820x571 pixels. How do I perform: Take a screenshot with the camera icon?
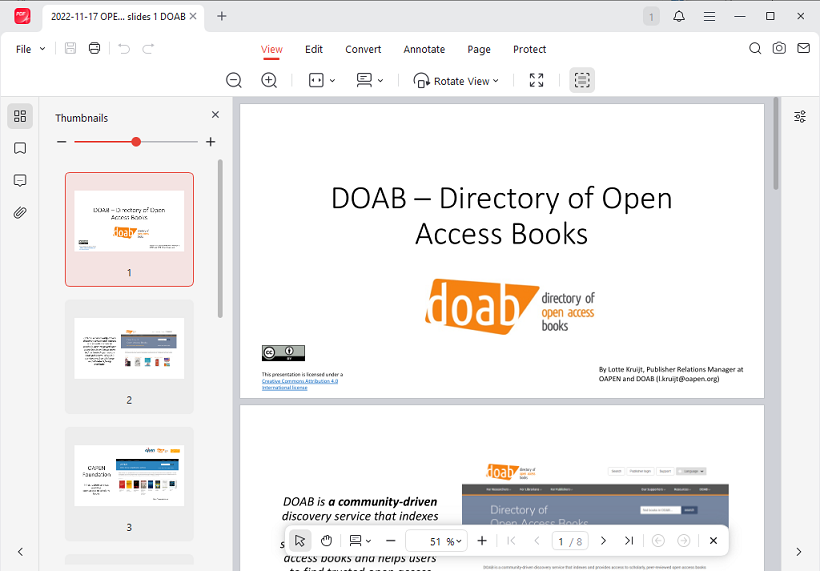779,49
